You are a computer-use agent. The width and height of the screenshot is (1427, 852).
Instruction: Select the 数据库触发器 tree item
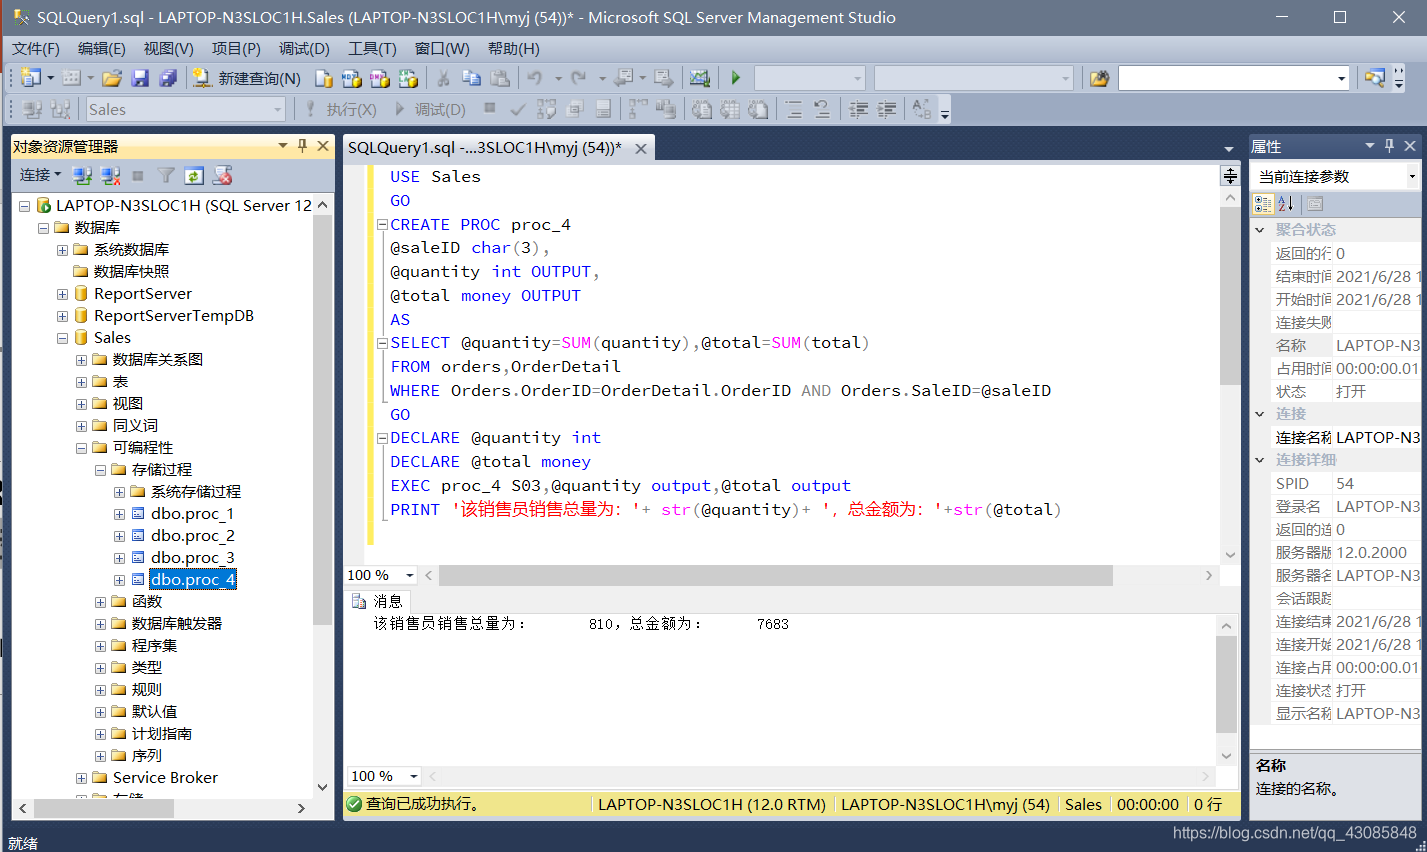177,624
